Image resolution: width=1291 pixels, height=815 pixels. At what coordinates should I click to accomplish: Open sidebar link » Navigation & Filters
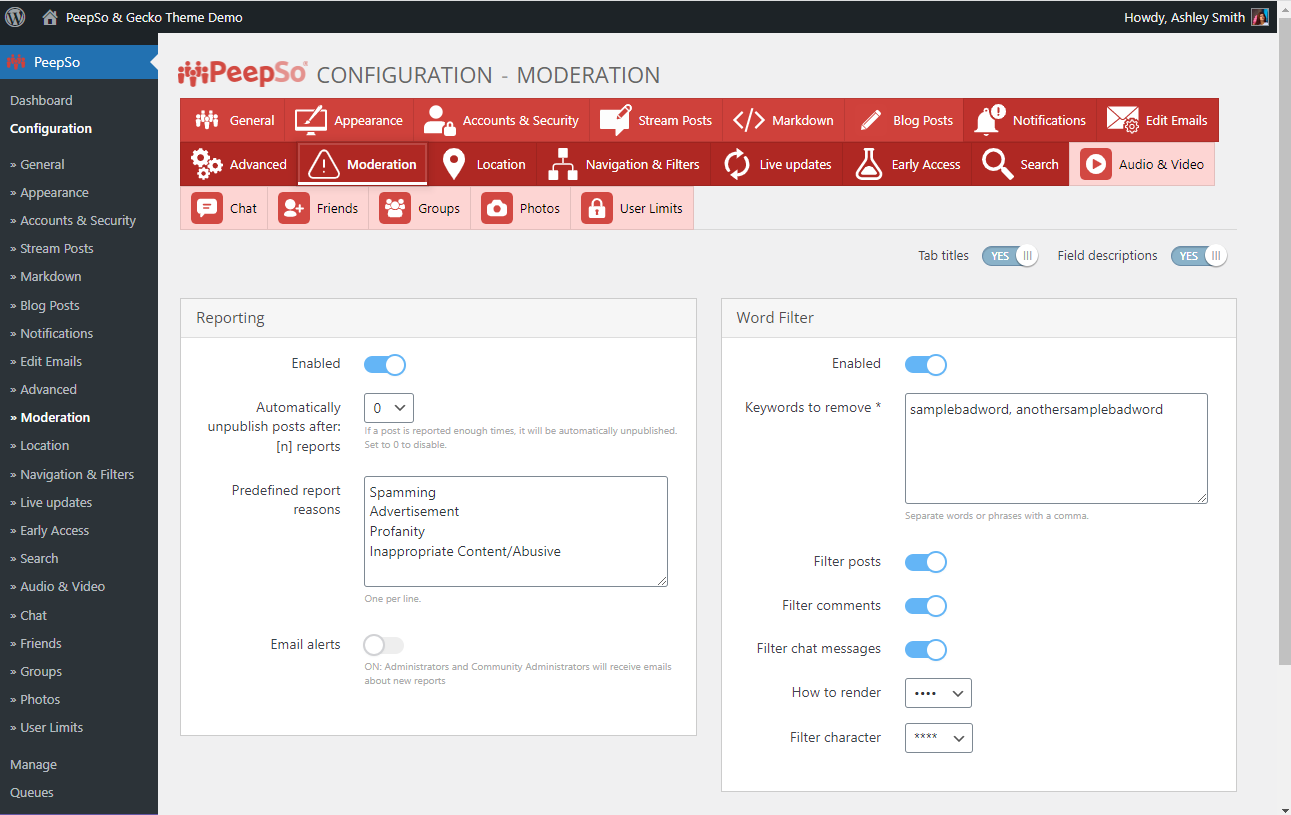click(x=72, y=475)
